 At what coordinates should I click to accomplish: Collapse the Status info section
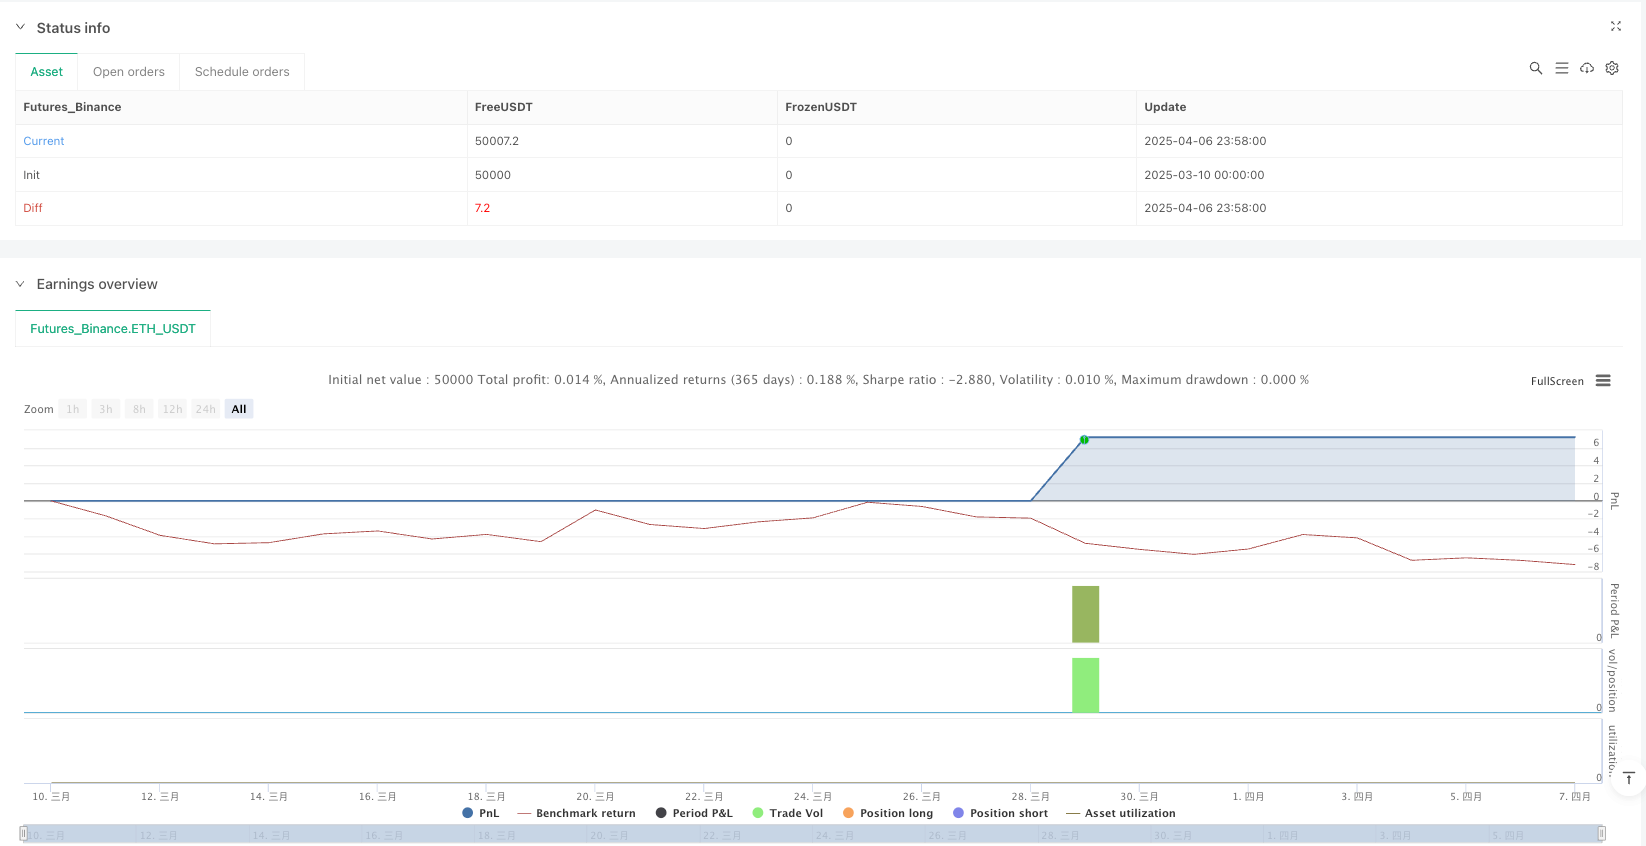pyautogui.click(x=20, y=28)
